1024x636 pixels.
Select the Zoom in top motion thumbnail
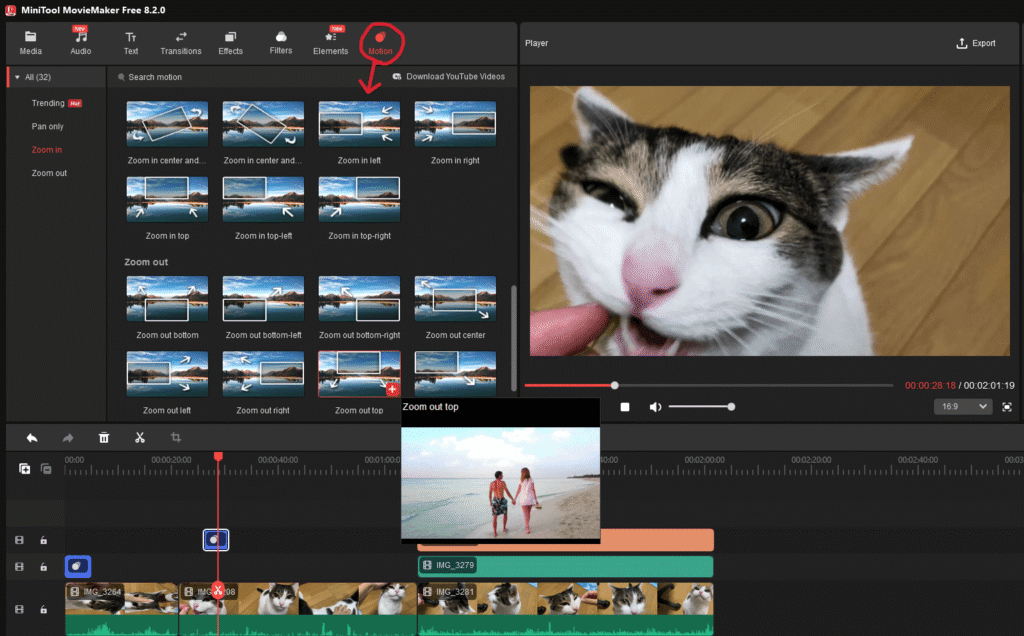(x=167, y=200)
